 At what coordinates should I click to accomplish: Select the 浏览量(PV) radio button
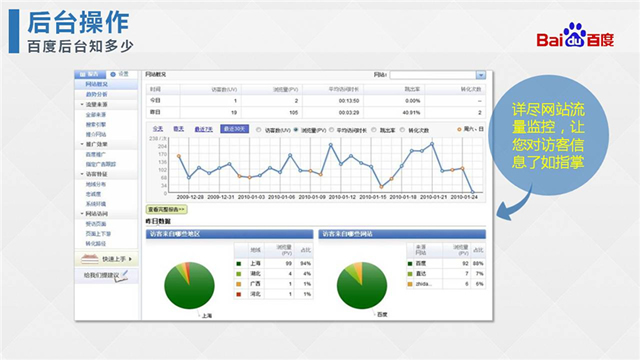point(296,130)
